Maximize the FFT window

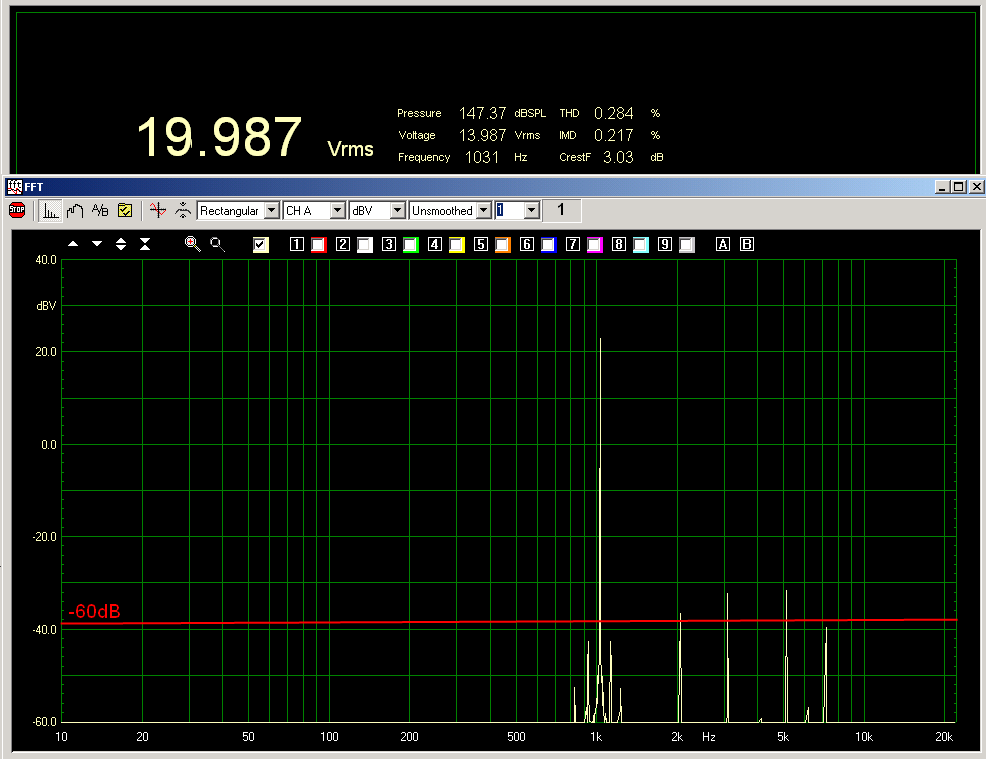coord(958,187)
